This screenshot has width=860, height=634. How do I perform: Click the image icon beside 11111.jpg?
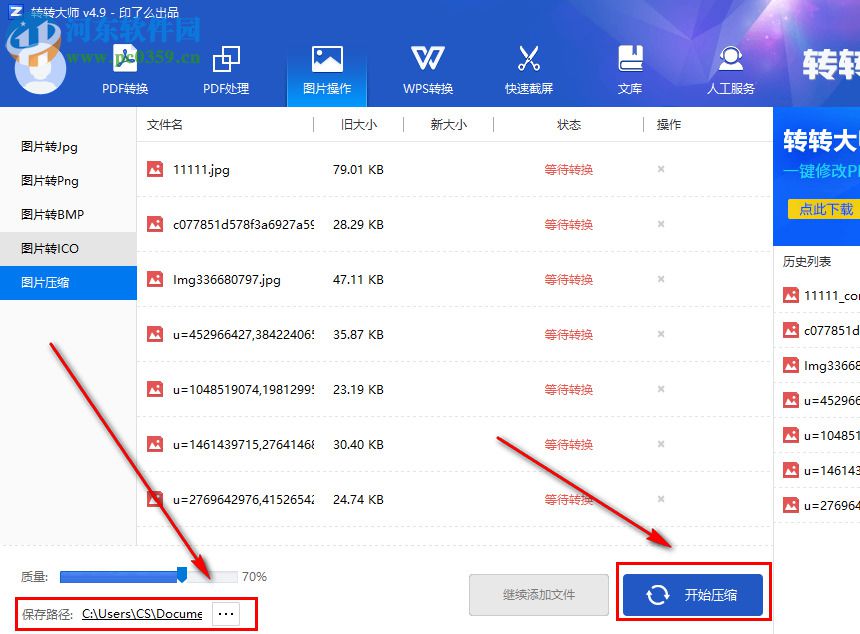click(154, 169)
